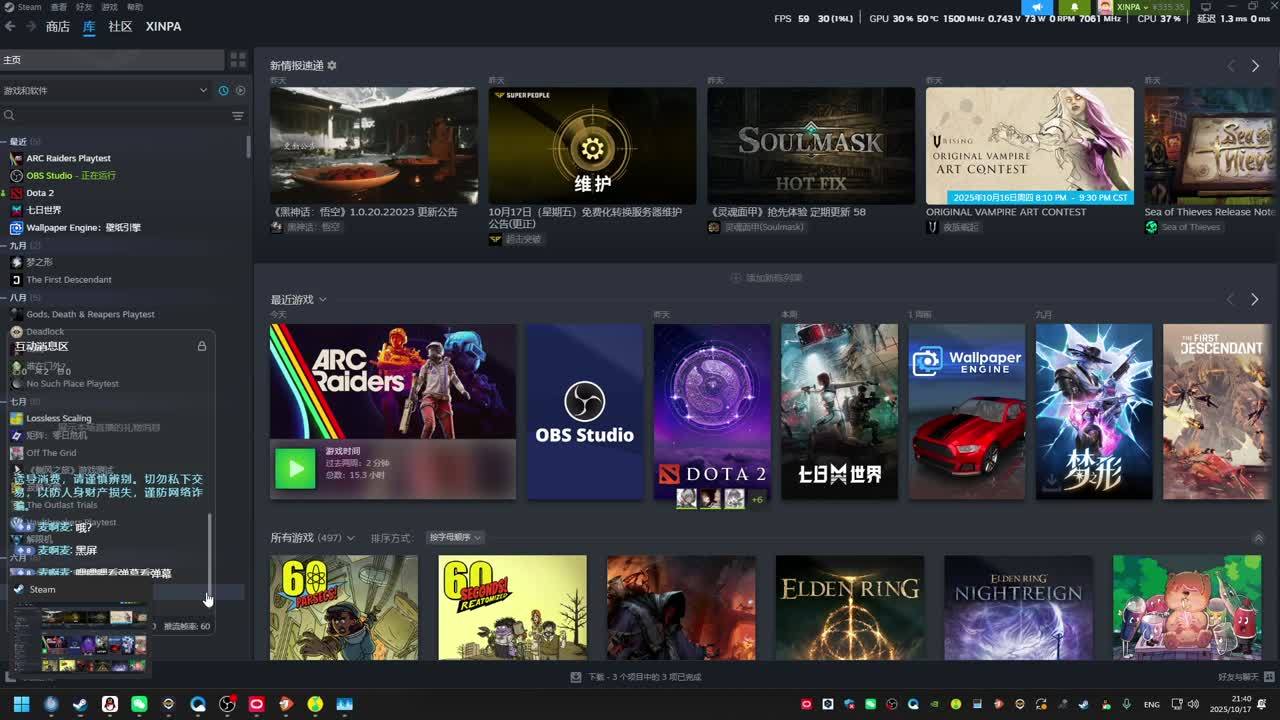The image size is (1280, 720).
Task: Click the green play button for ARC Raiders
Action: tap(295, 468)
